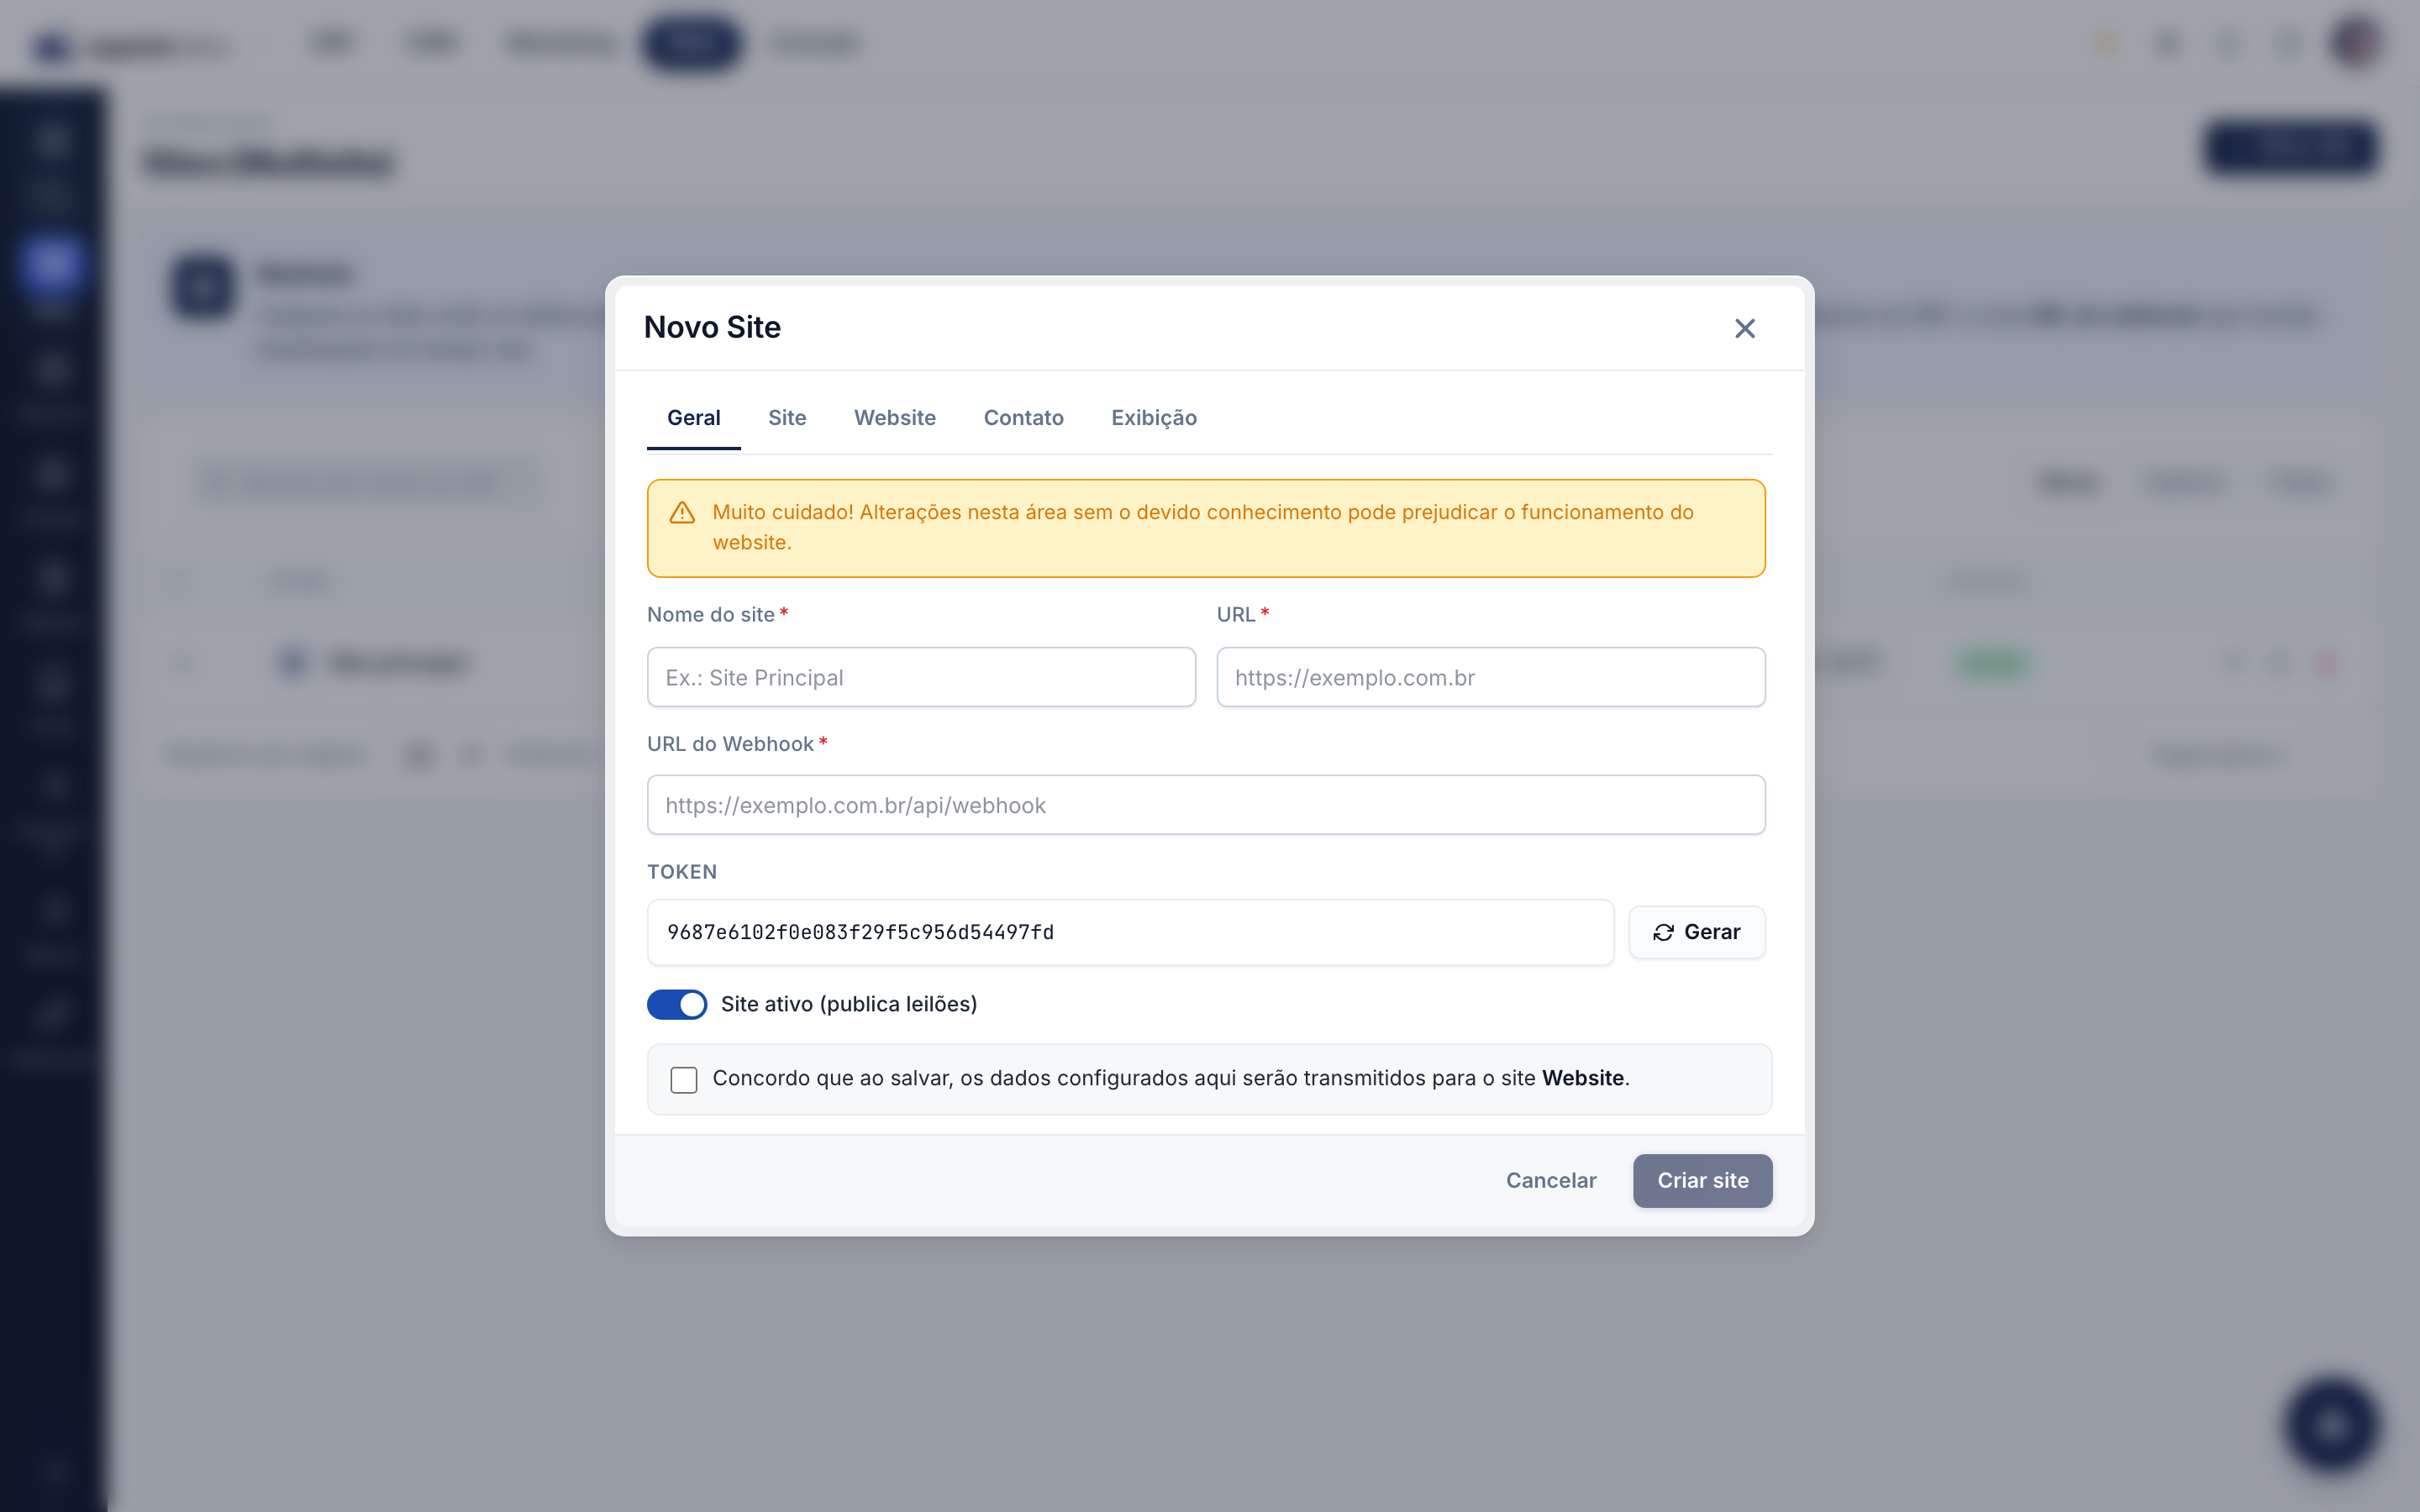
Task: Select the Geral tab
Action: [694, 418]
